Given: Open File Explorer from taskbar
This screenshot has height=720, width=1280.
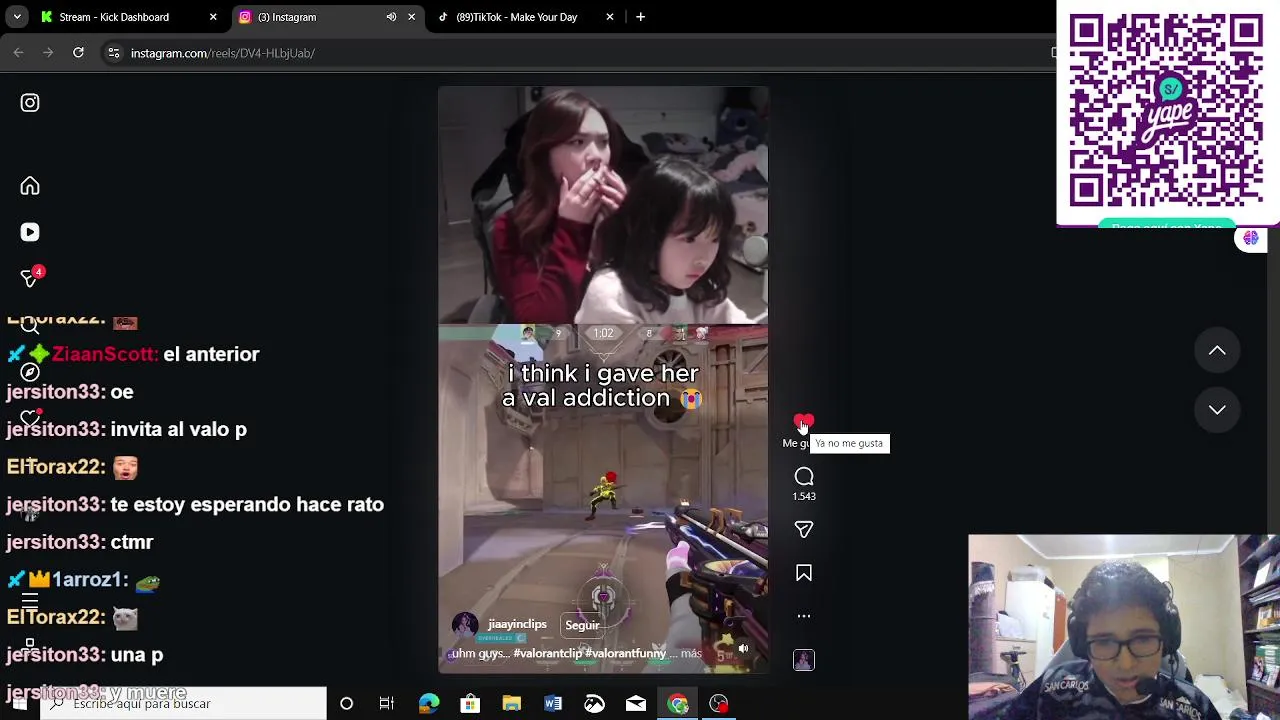Looking at the screenshot, I should point(511,704).
